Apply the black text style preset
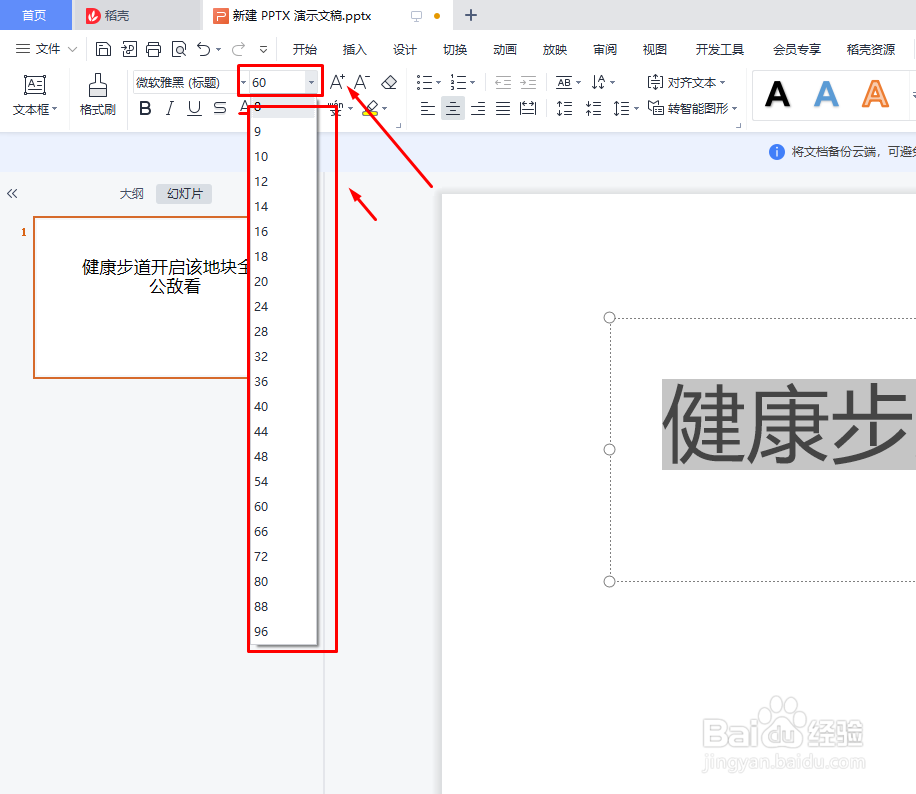Image resolution: width=916 pixels, height=794 pixels. tap(777, 94)
